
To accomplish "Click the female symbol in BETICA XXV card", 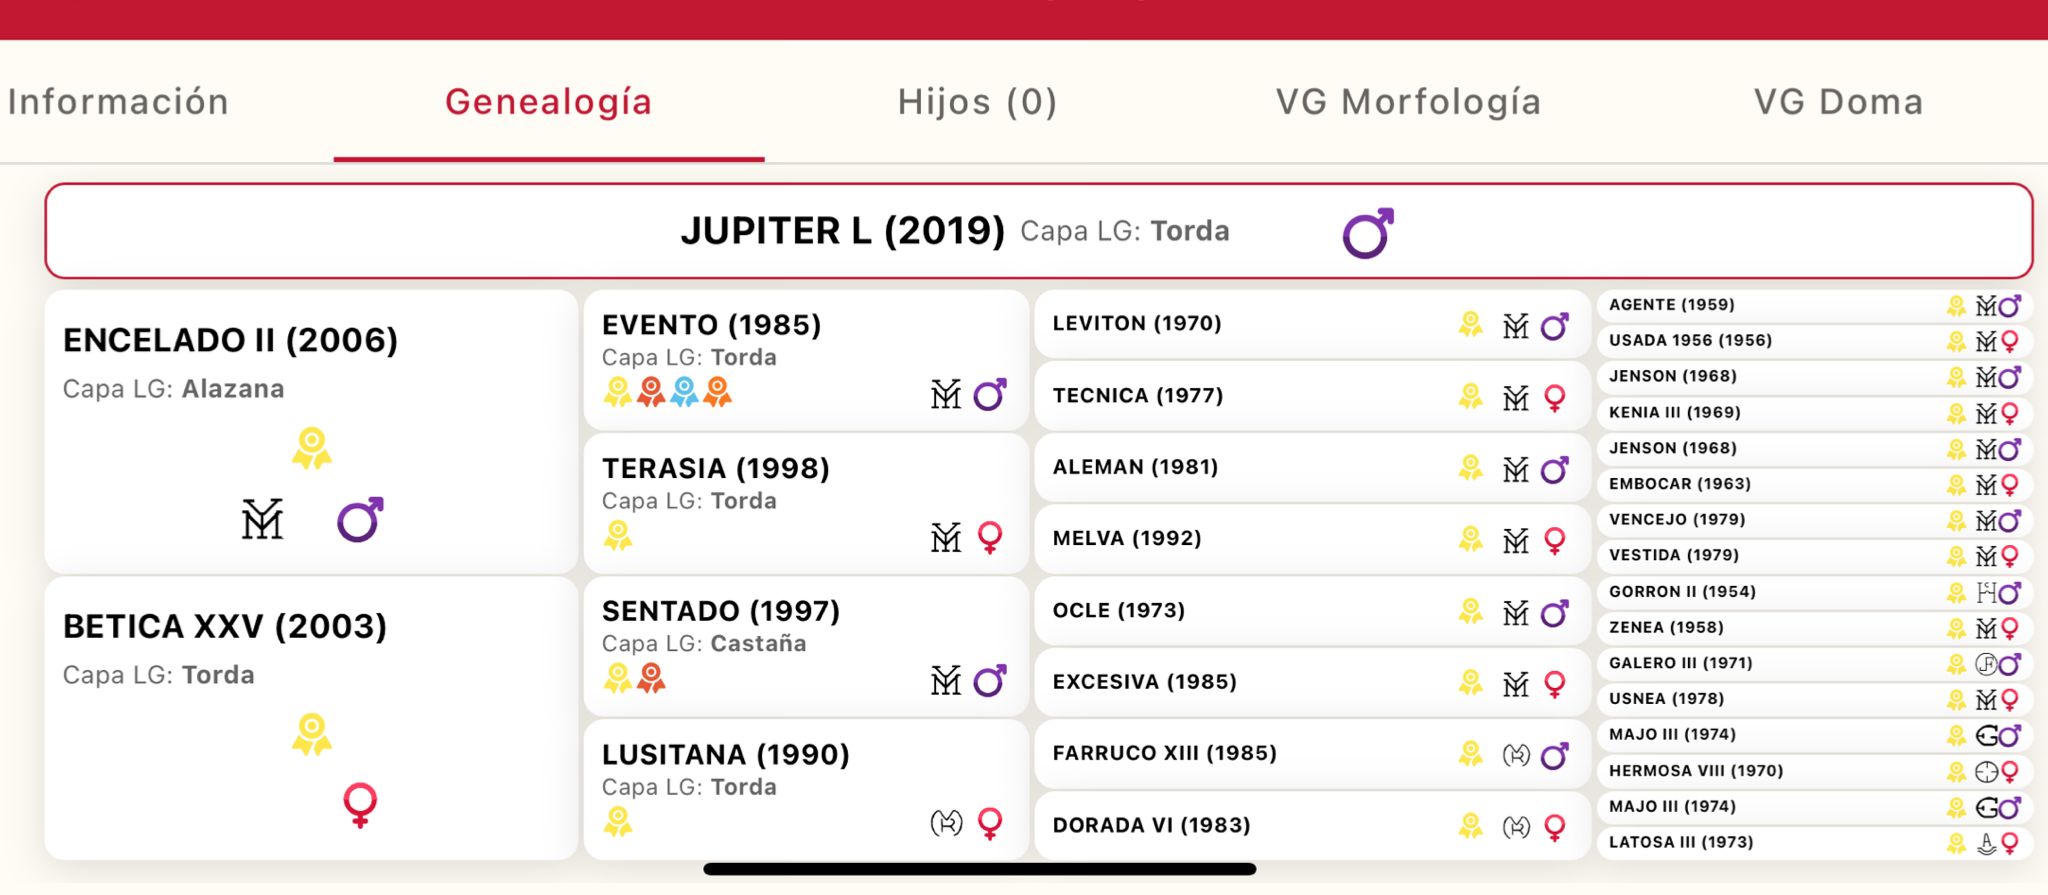I will 360,804.
